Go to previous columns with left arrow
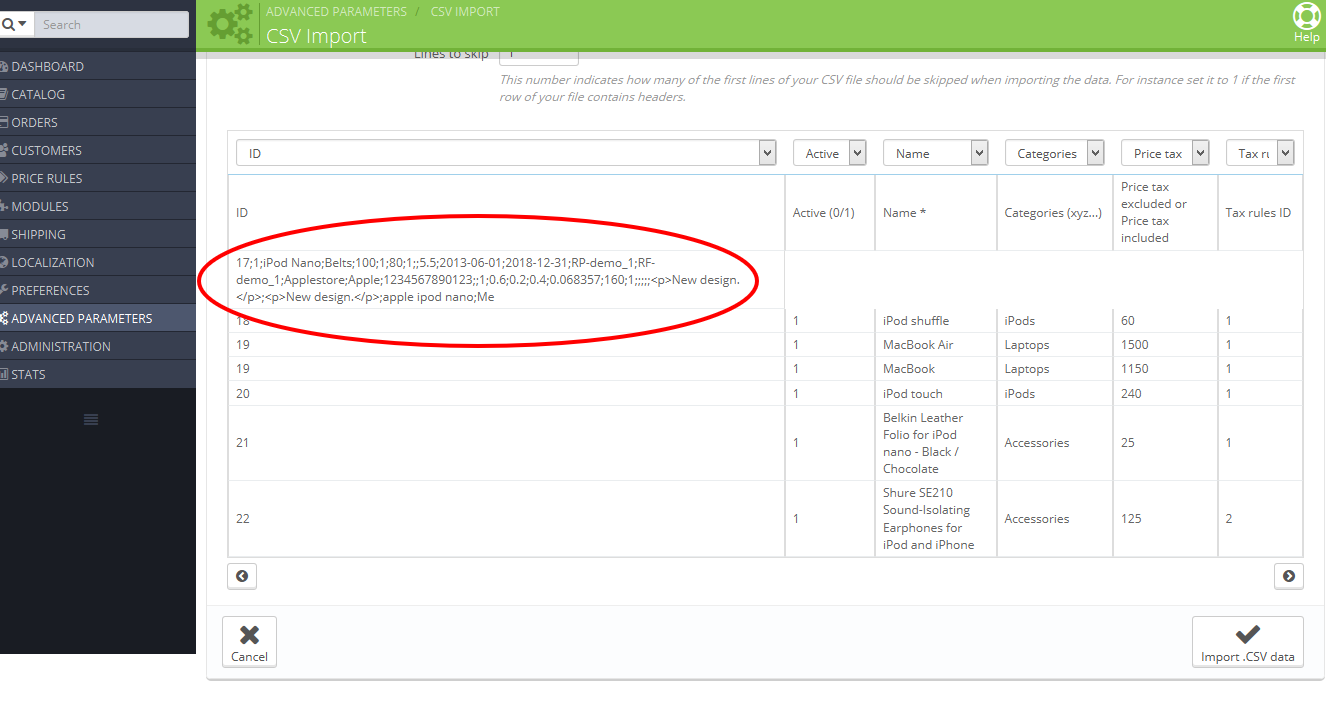1326x706 pixels. [242, 576]
